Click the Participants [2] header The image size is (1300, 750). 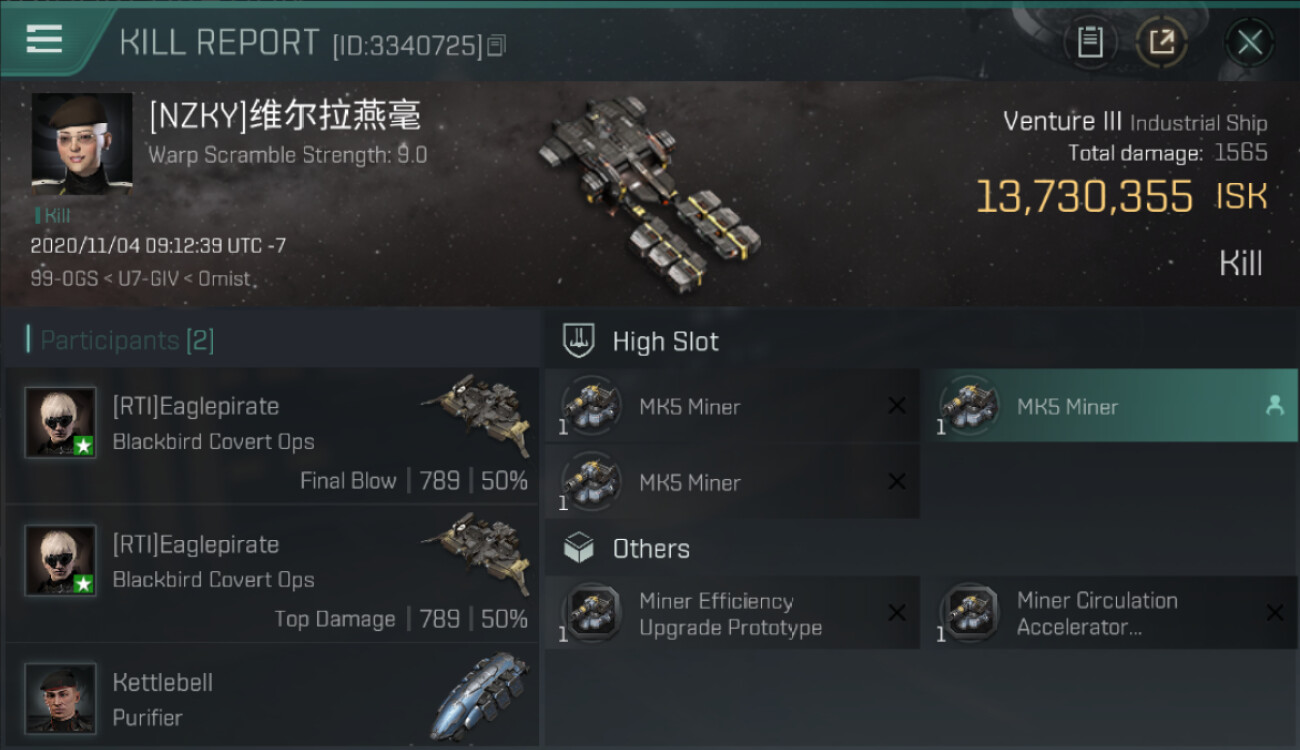pyautogui.click(x=127, y=340)
